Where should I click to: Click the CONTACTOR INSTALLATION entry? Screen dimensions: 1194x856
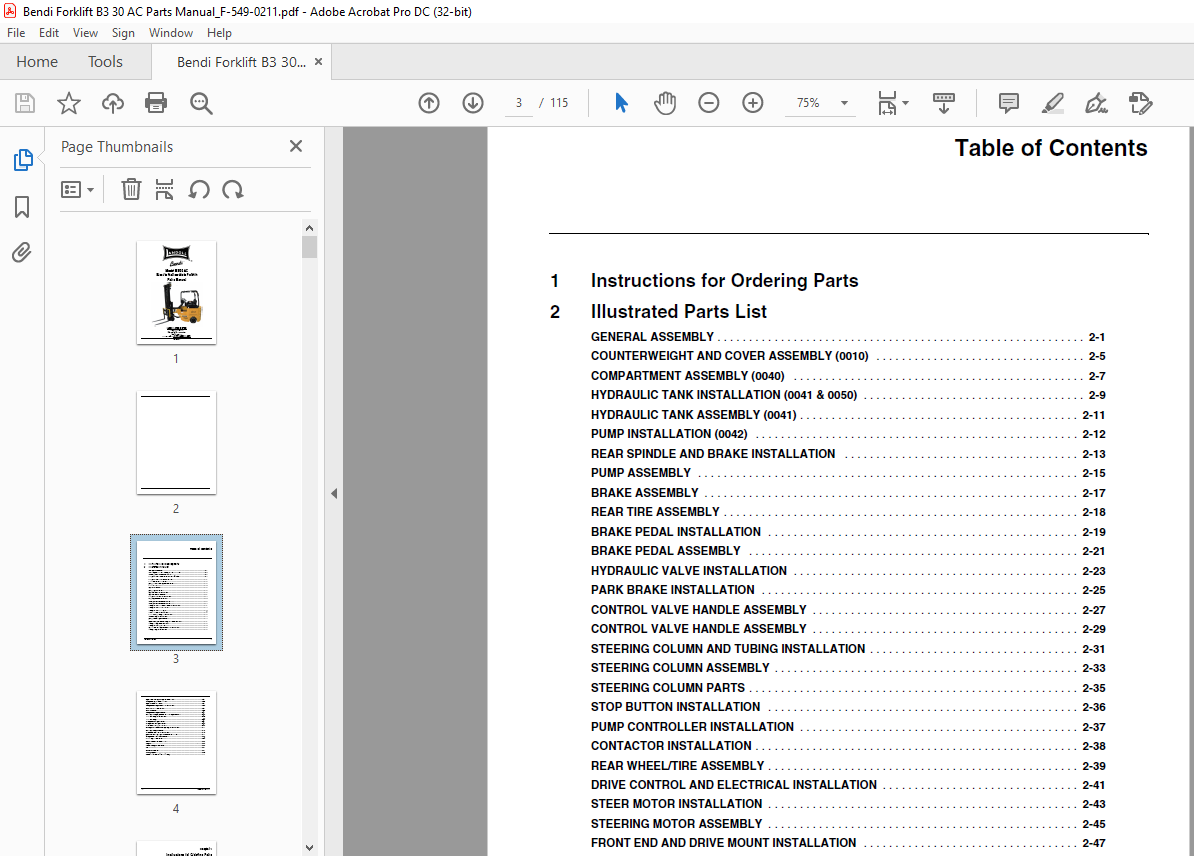coord(848,746)
